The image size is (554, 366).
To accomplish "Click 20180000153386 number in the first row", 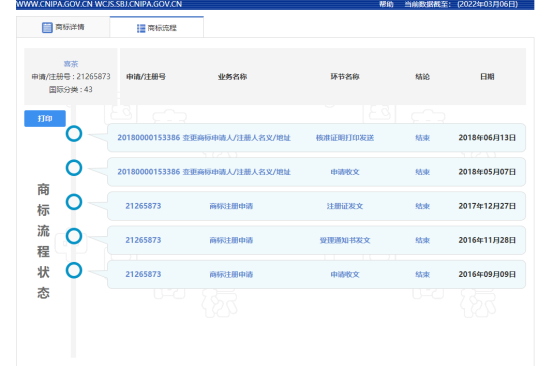I will [149, 137].
